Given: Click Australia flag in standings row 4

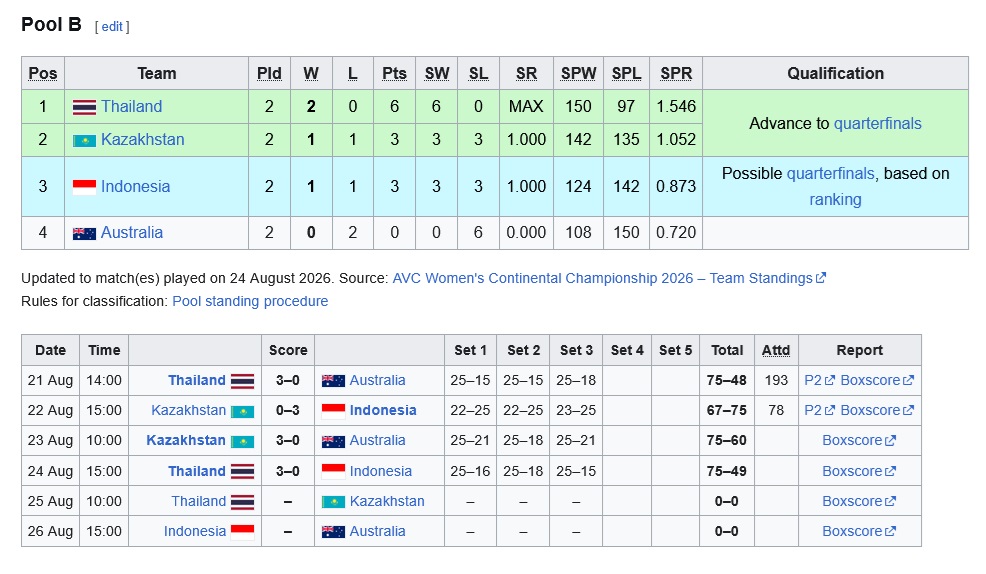Looking at the screenshot, I should tap(84, 233).
